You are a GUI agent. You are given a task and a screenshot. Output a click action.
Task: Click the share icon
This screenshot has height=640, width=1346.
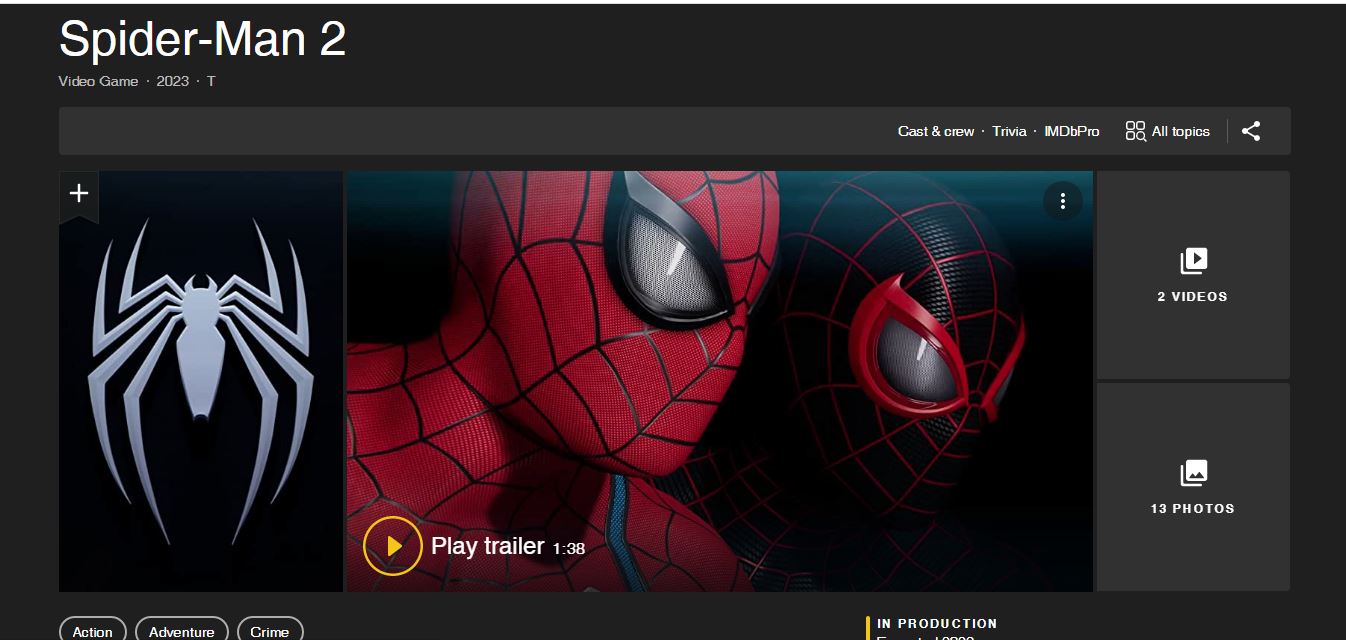1251,131
